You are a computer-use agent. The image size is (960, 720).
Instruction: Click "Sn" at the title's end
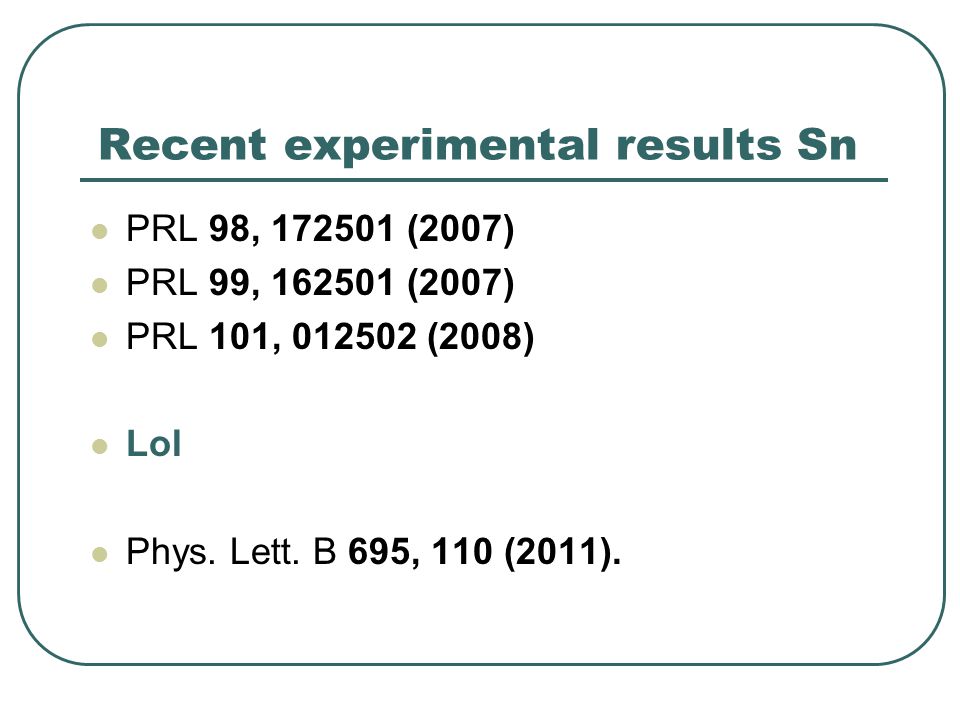827,144
